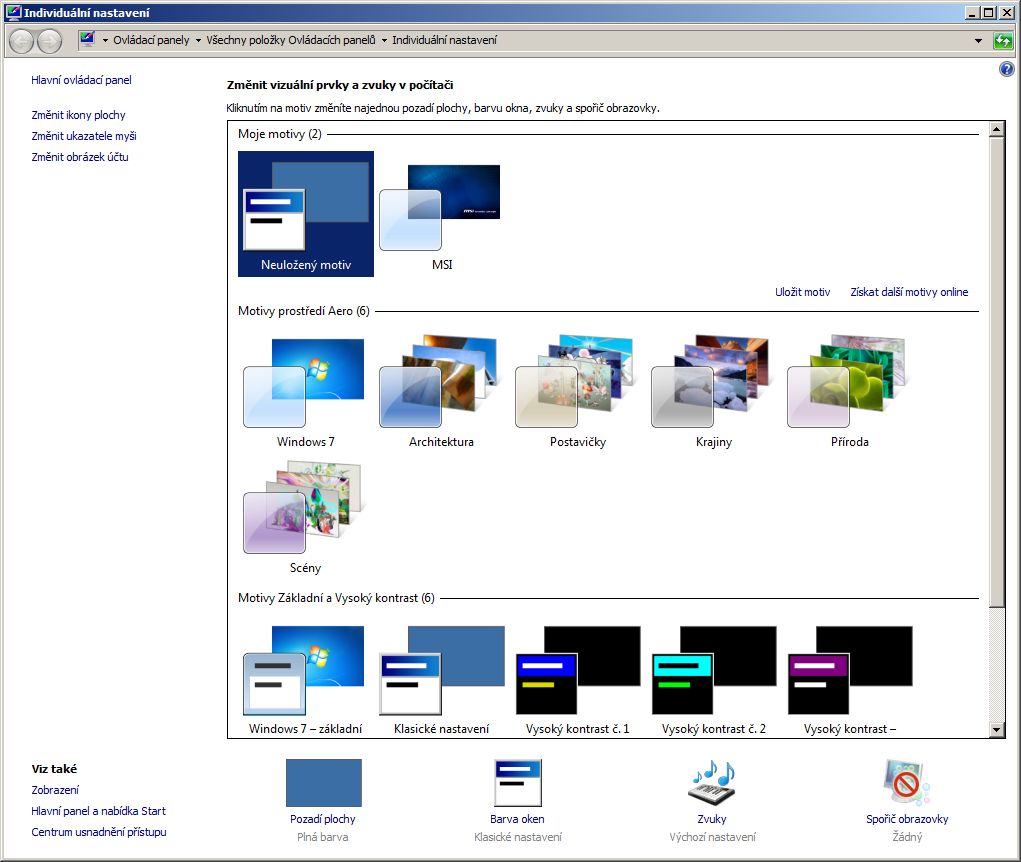
Task: Apply the Postavičky theme
Action: click(x=578, y=391)
